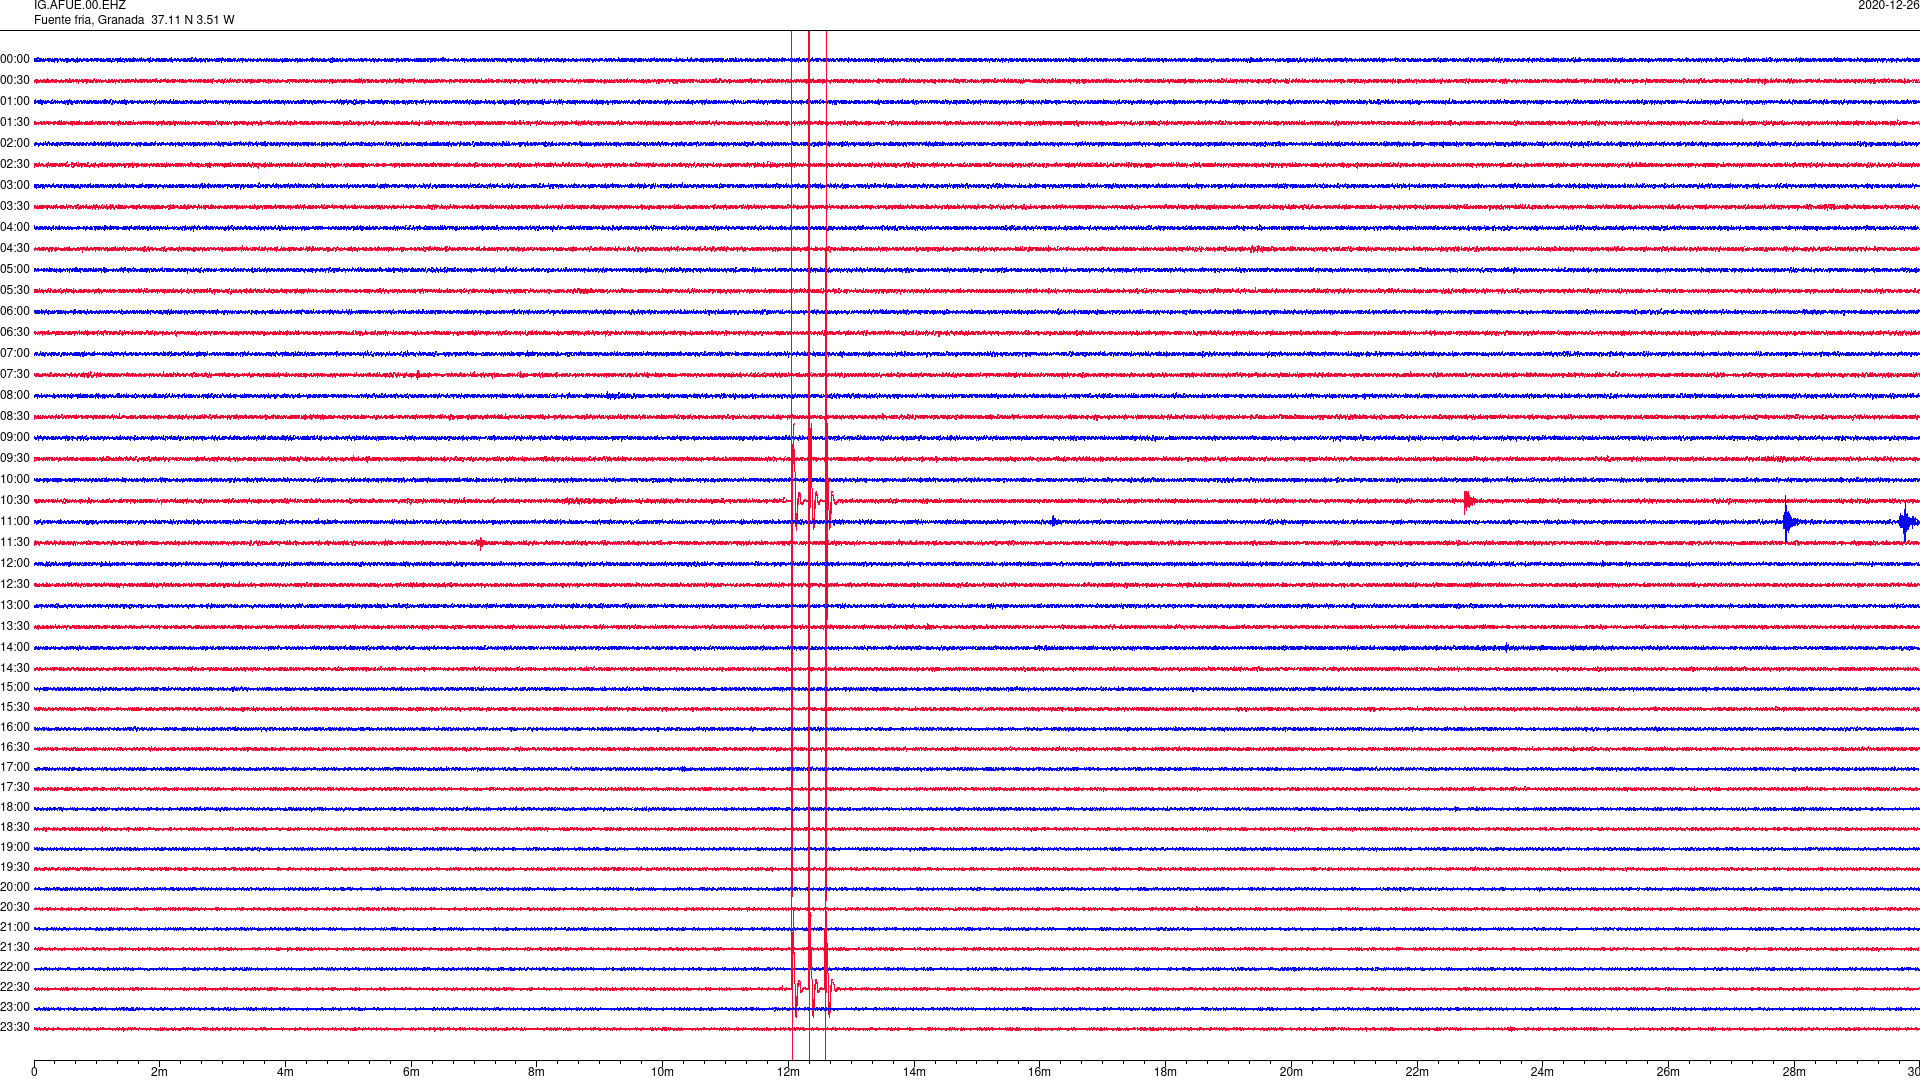This screenshot has height=1080, width=1920.
Task: Click the blue seismic event near 28m on 11:00 trace
Action: 1789,521
